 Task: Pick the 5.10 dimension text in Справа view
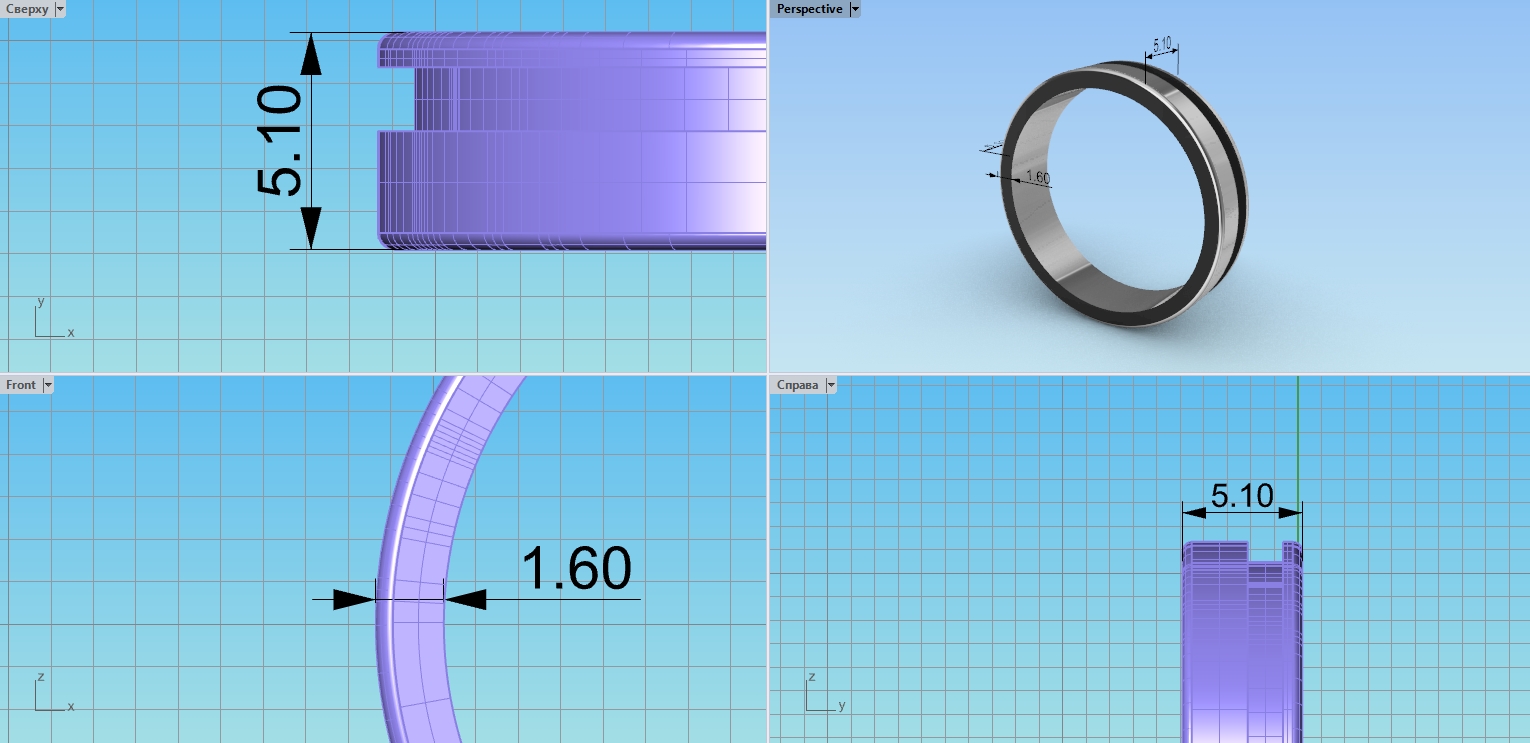pyautogui.click(x=1241, y=496)
